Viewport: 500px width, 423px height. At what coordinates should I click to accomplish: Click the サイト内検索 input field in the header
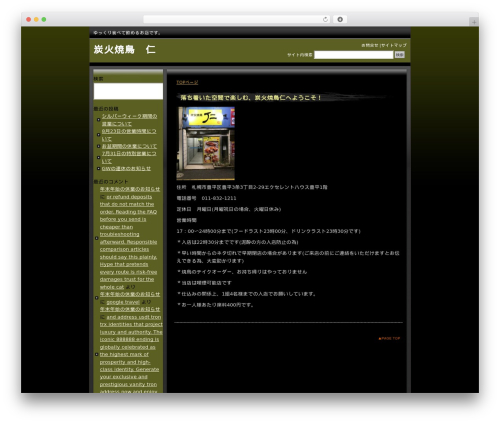point(354,55)
